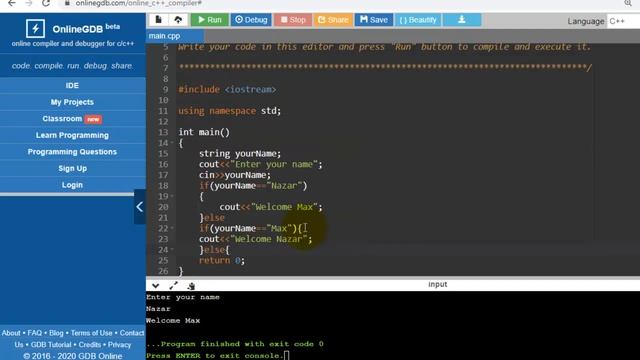Image resolution: width=640 pixels, height=360 pixels.
Task: Click the site lock icon in address bar
Action: tap(67, 3)
